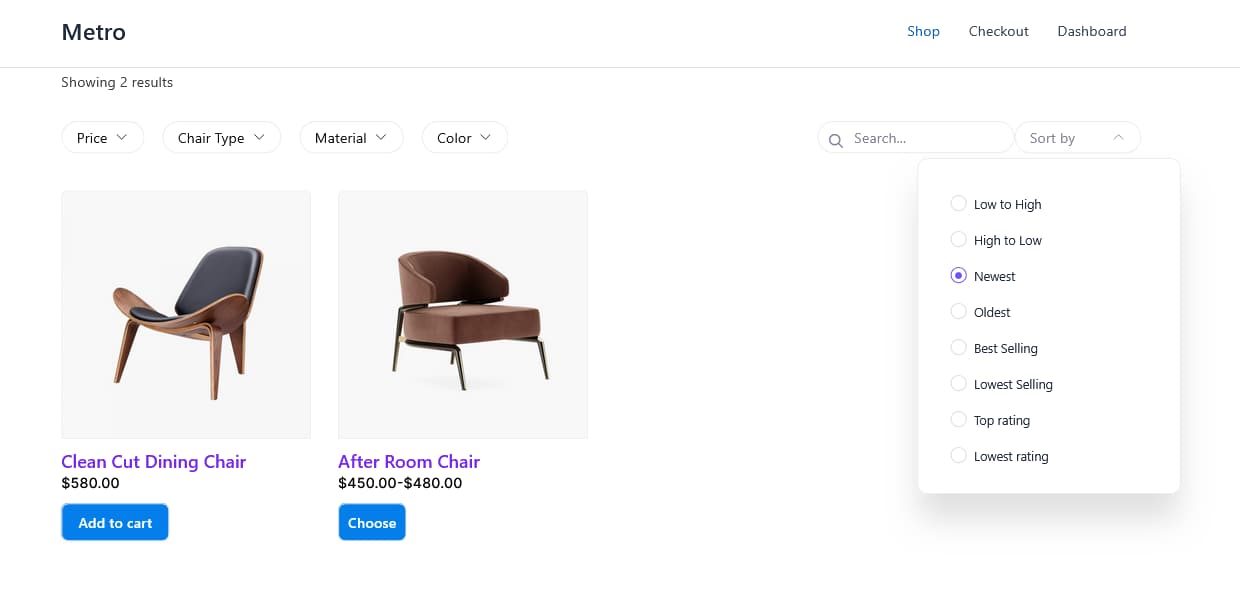This screenshot has height=615, width=1240.
Task: Click the Add to cart button
Action: pos(114,522)
